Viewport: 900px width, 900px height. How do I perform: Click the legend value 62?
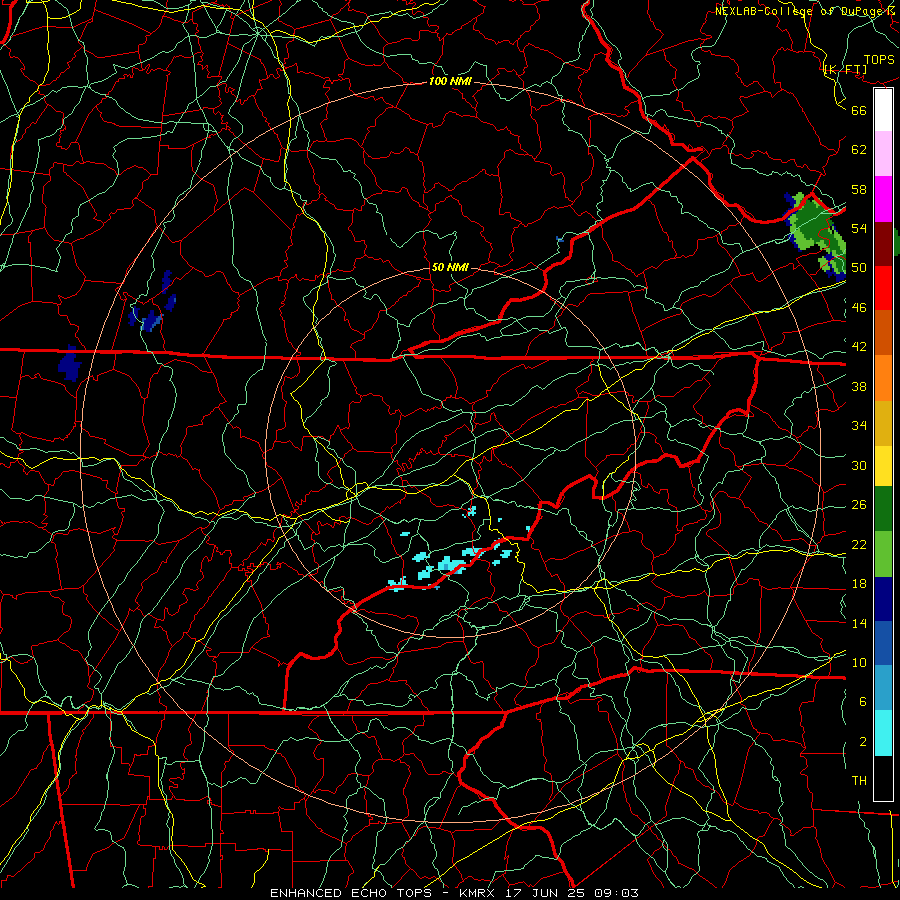tap(859, 149)
